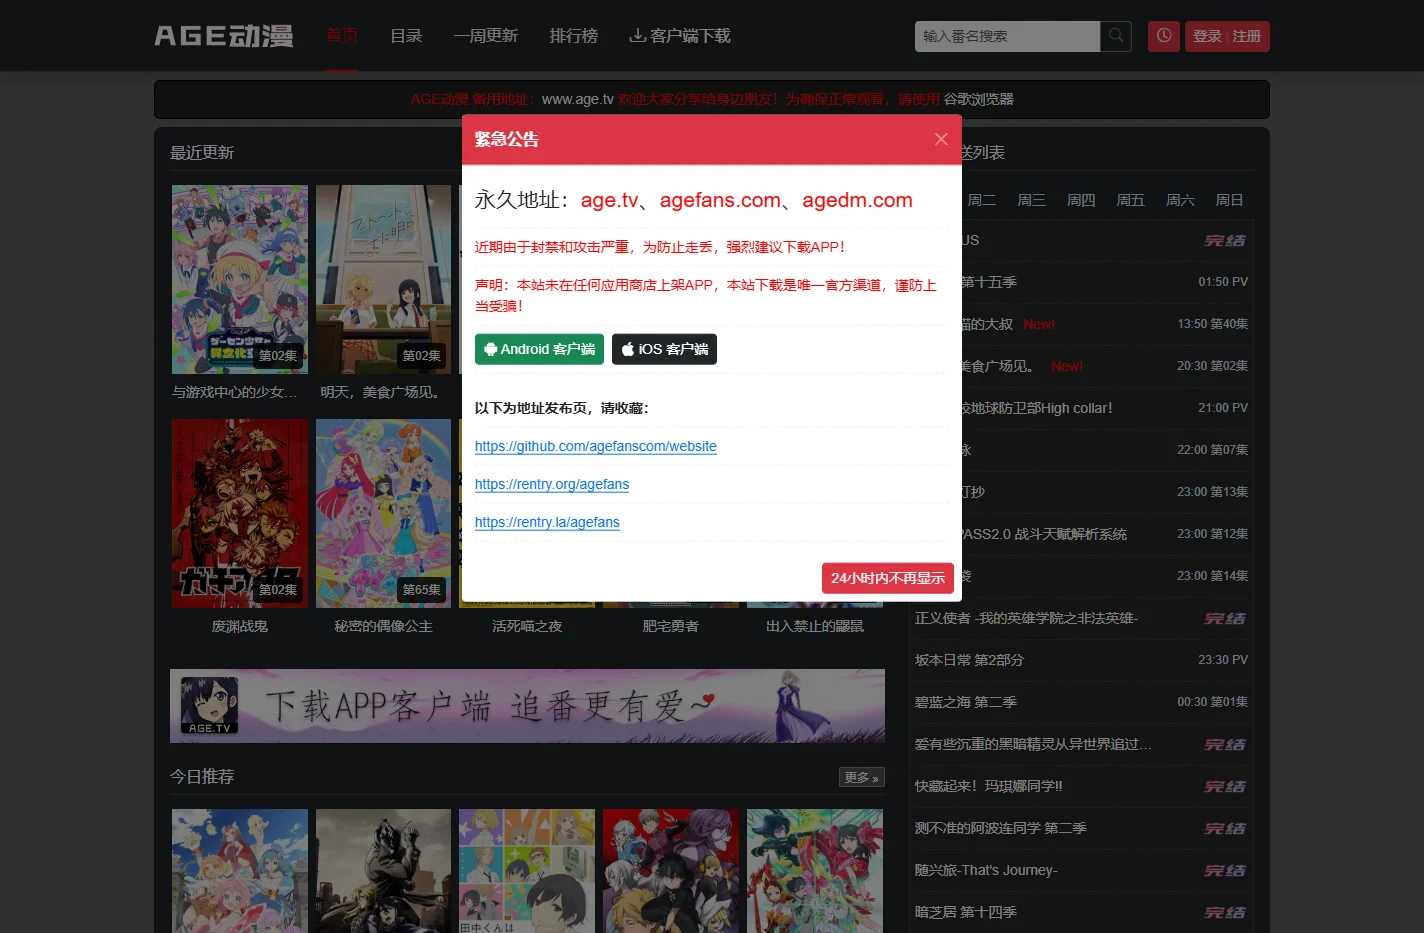Image resolution: width=1424 pixels, height=933 pixels.
Task: Open 坂本日常 第2部分 entry
Action: (969, 660)
